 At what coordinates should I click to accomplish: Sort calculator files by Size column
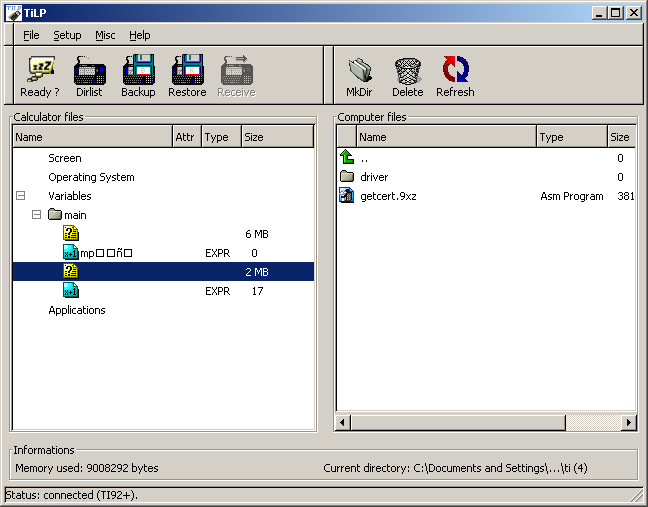tap(276, 137)
